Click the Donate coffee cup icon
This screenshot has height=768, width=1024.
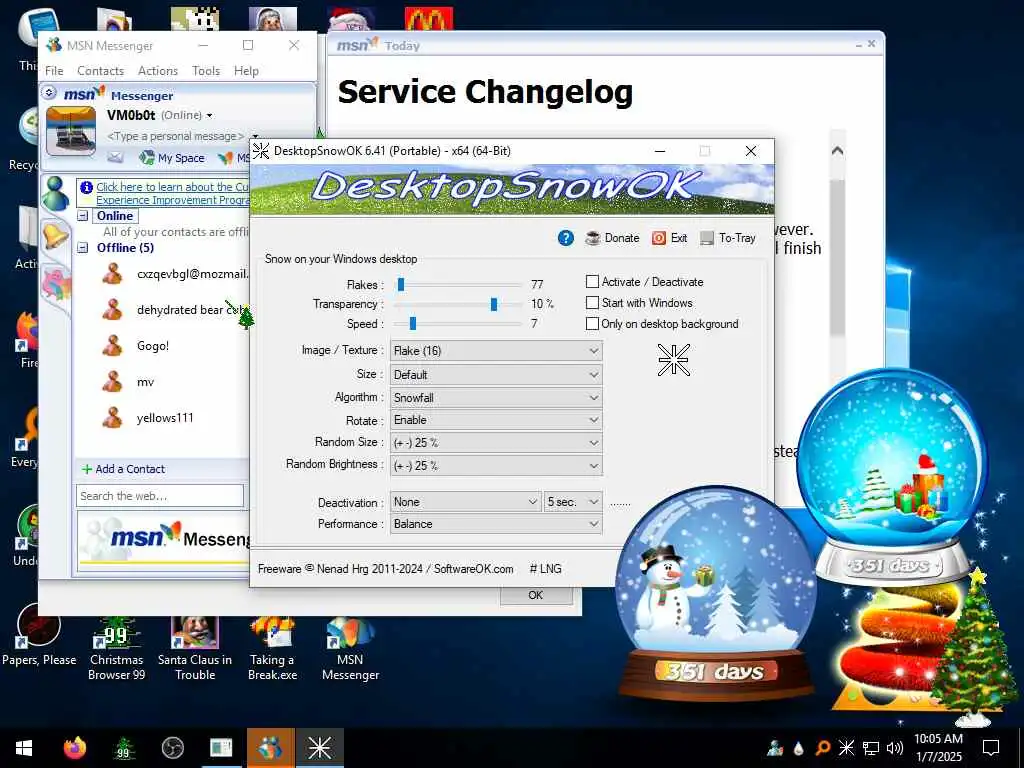(x=592, y=238)
